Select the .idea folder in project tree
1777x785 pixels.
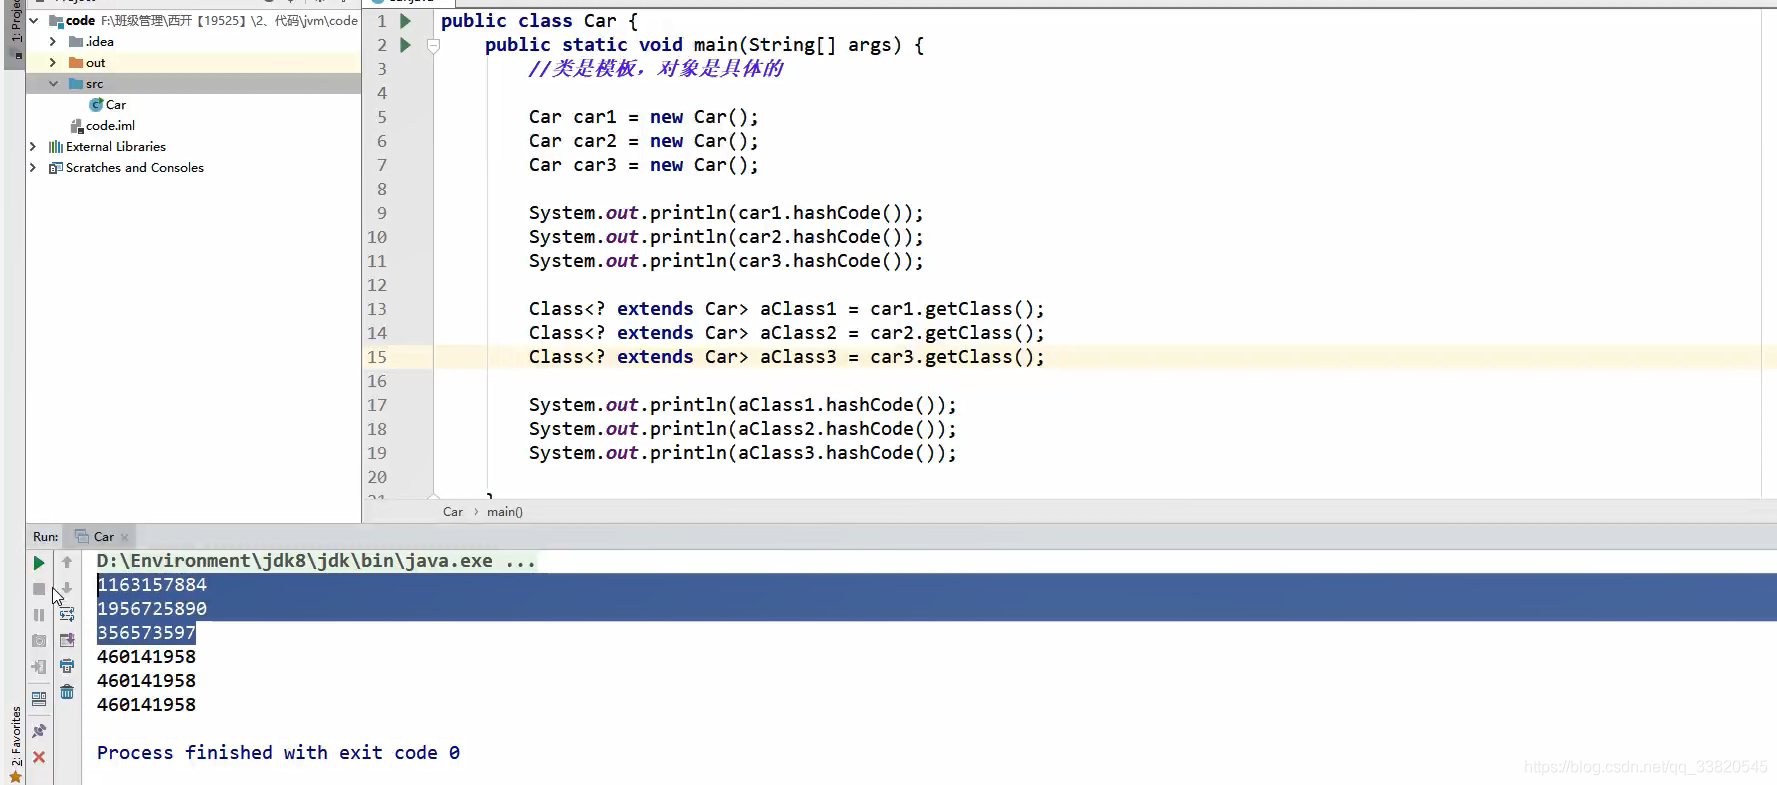coord(91,41)
